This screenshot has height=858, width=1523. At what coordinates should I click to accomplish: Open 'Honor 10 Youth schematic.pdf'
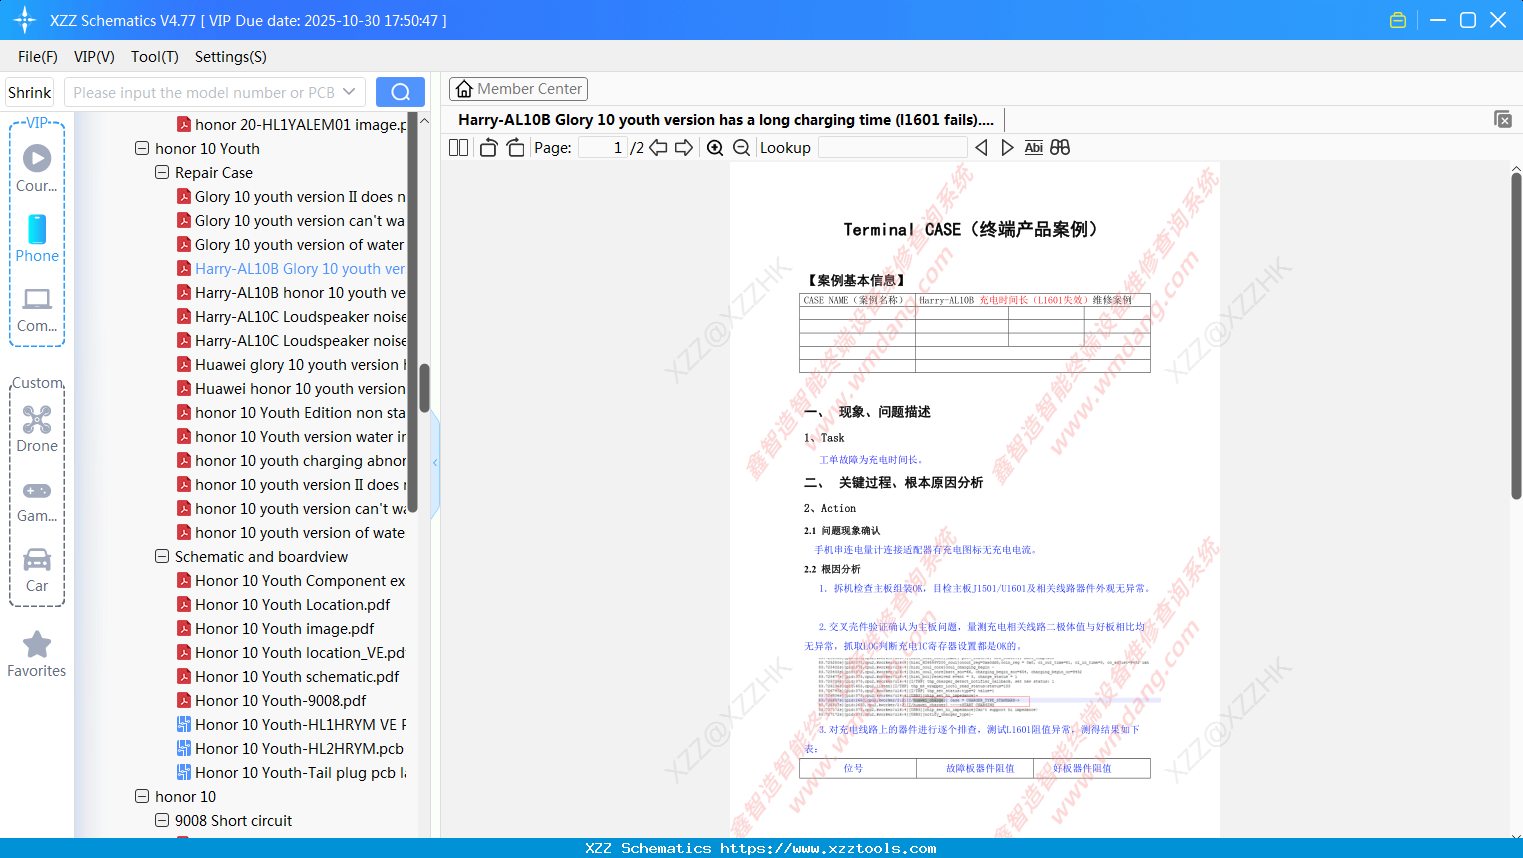click(289, 676)
